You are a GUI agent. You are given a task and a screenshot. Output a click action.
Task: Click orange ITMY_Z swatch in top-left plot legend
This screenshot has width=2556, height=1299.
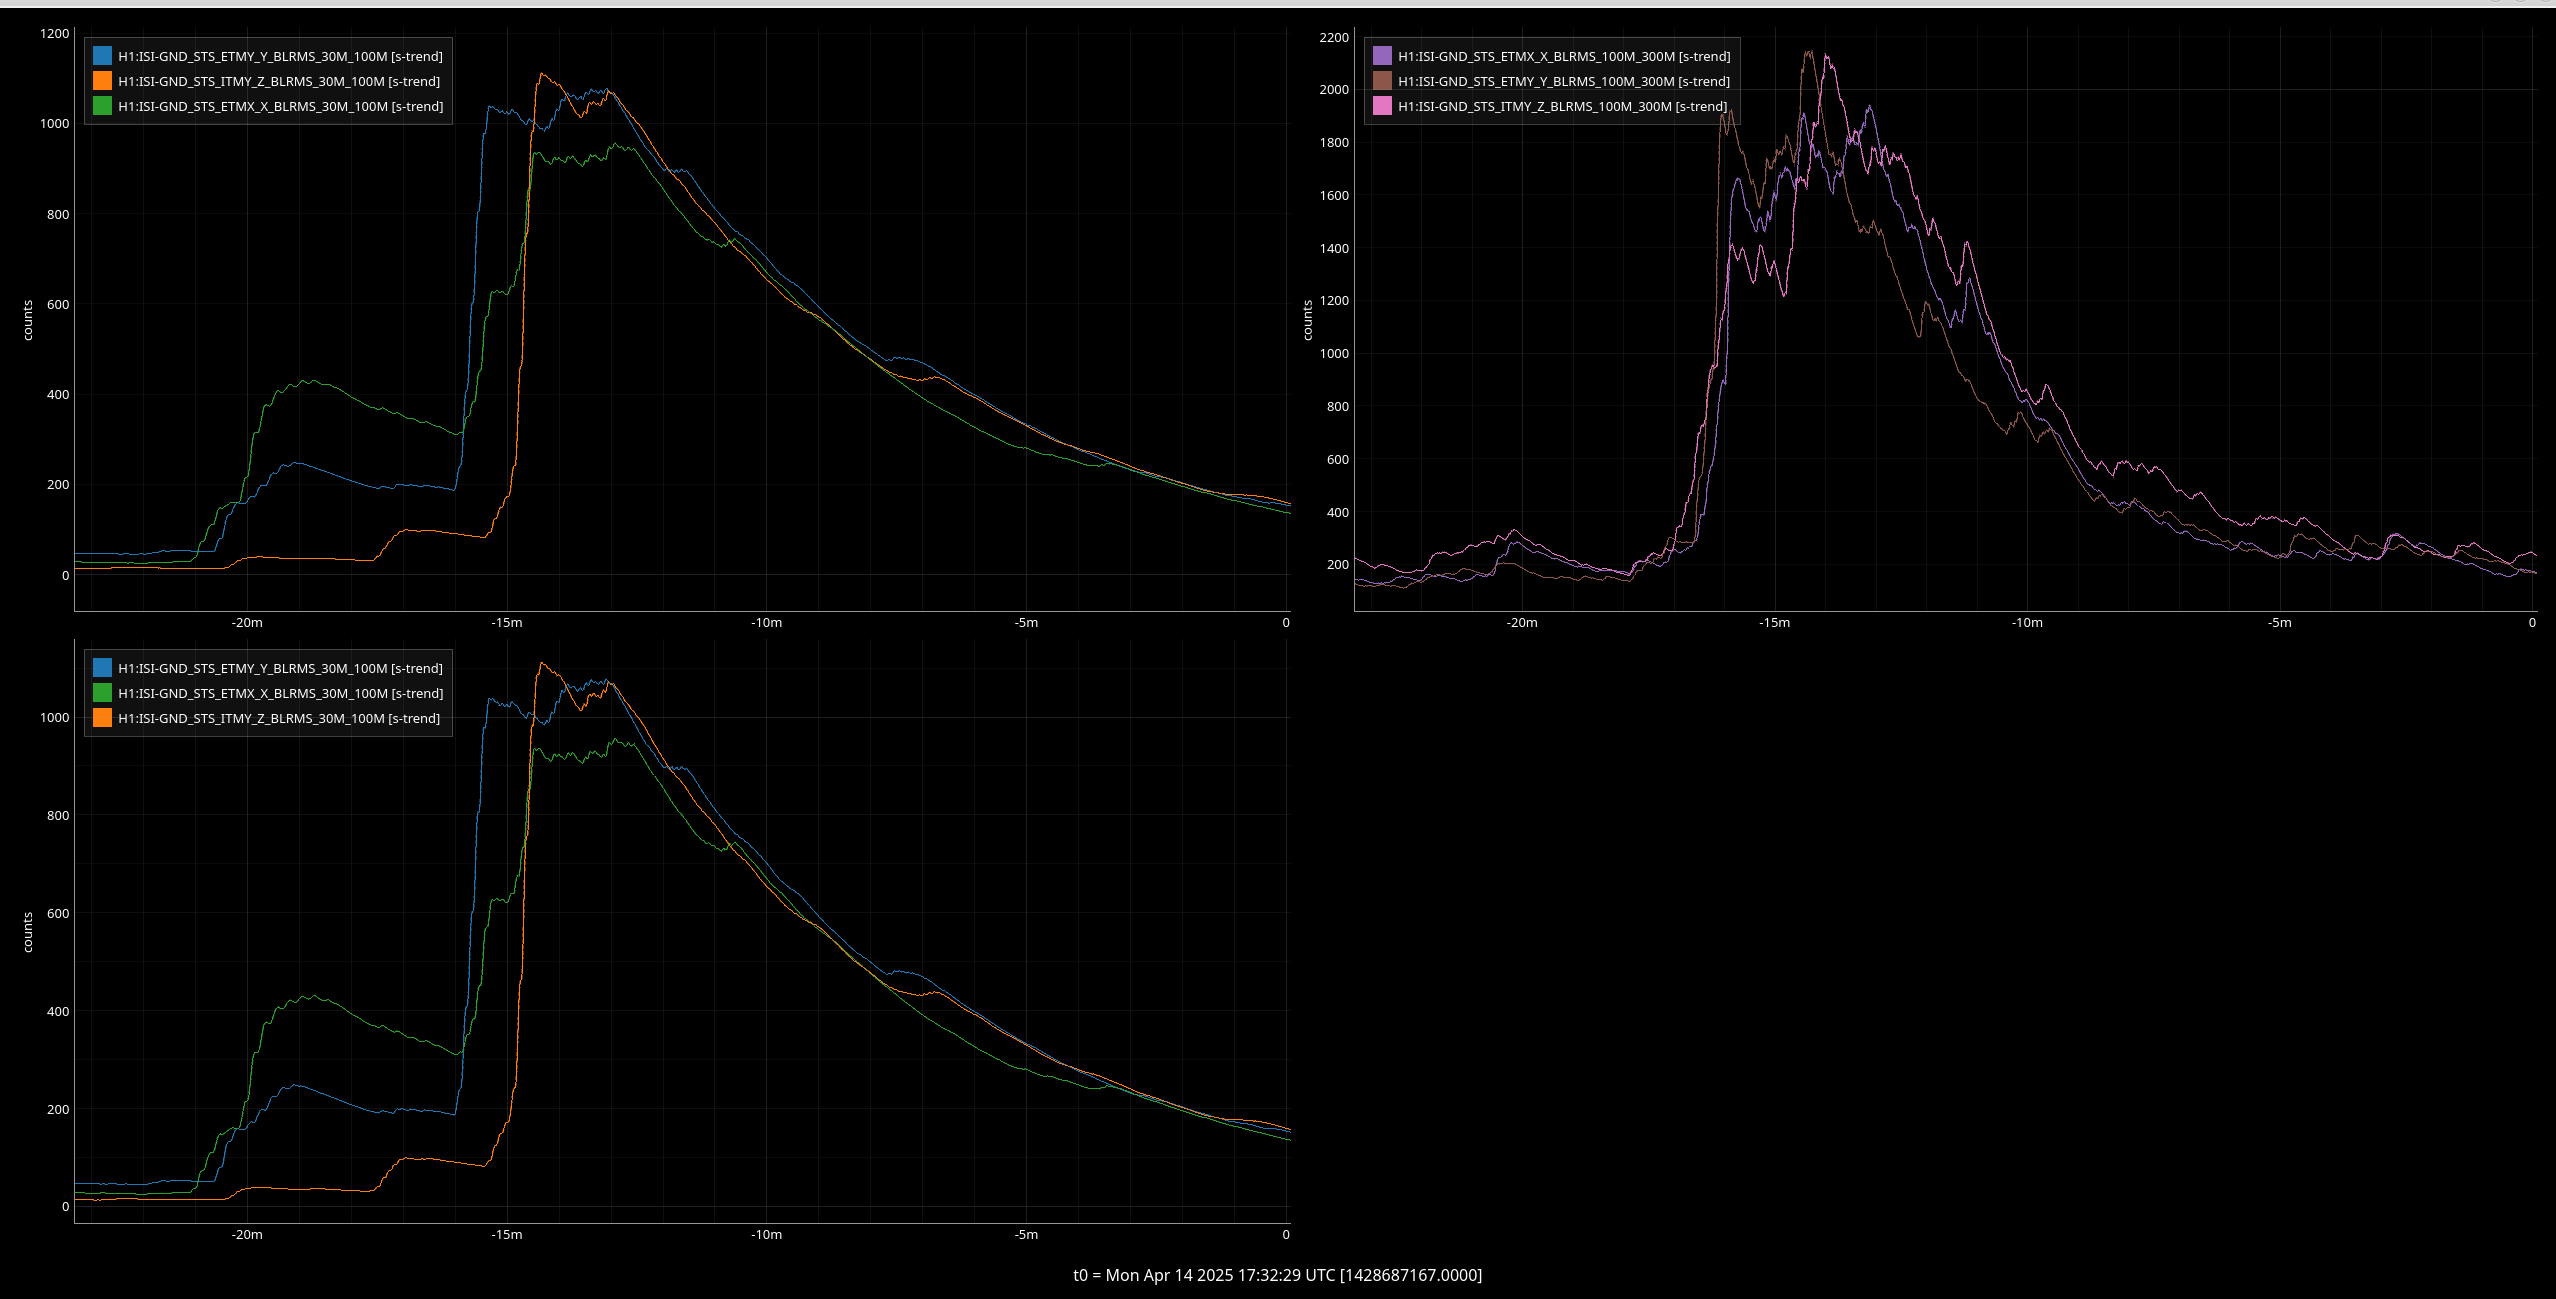click(x=102, y=81)
